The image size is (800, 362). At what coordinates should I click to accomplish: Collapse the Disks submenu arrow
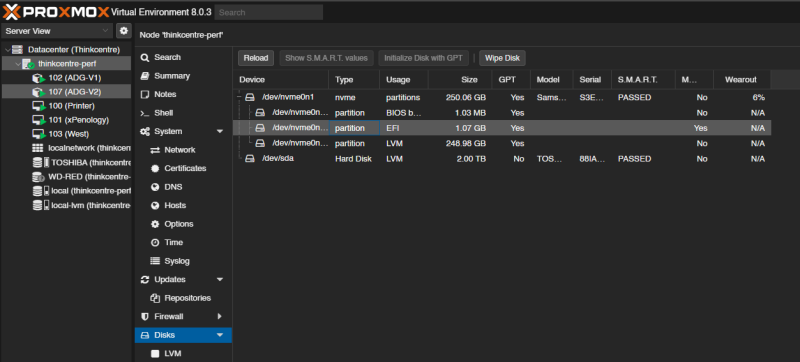pyautogui.click(x=220, y=335)
